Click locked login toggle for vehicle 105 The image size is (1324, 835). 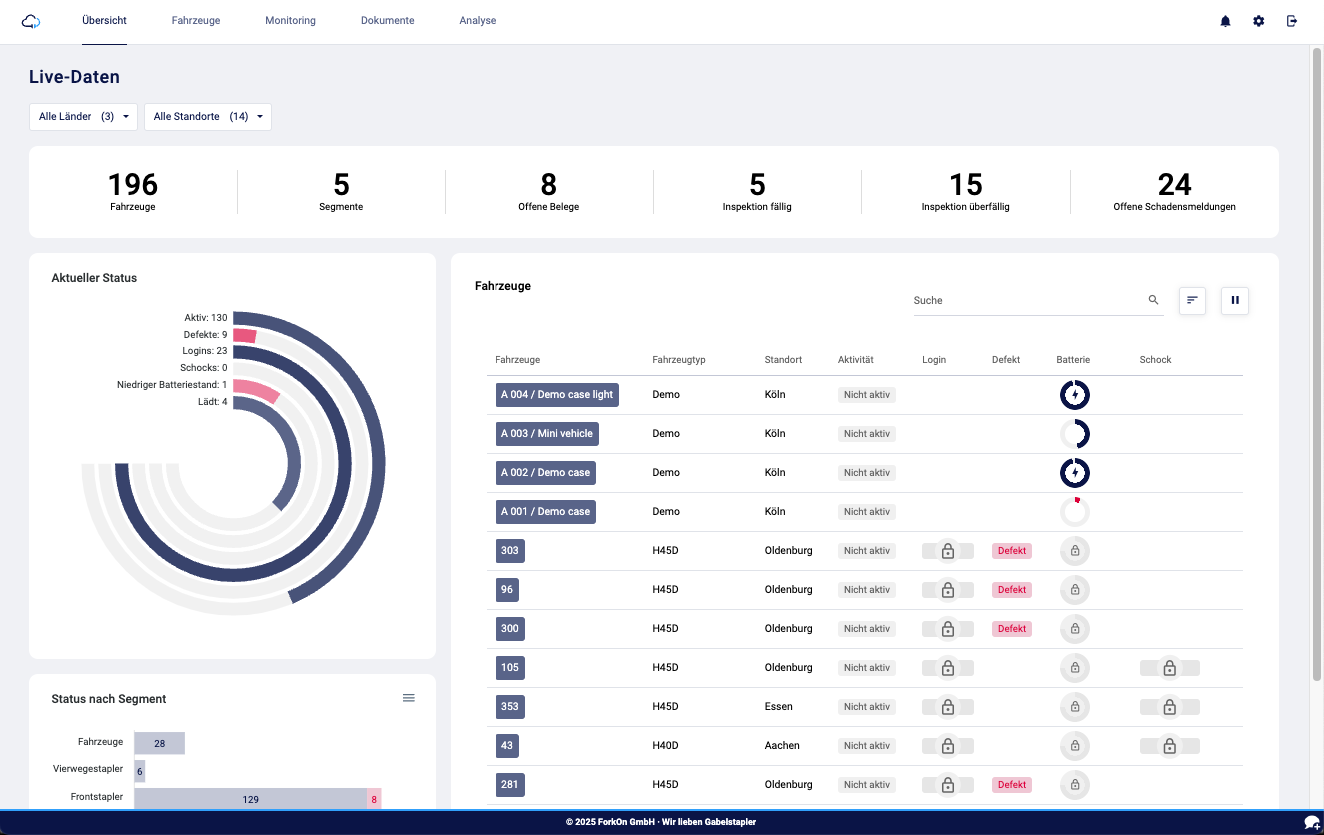point(948,668)
